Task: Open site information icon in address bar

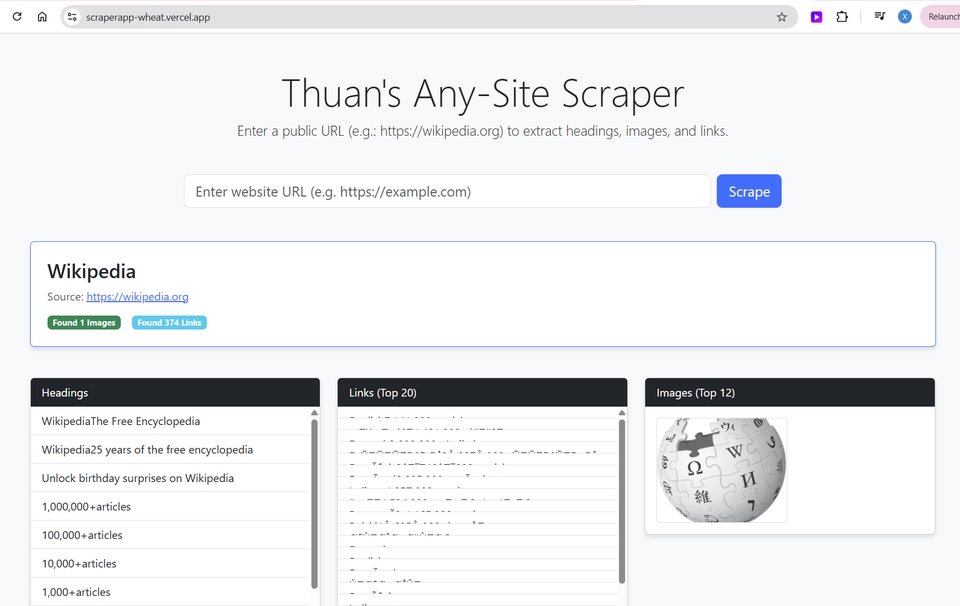Action: click(x=72, y=17)
